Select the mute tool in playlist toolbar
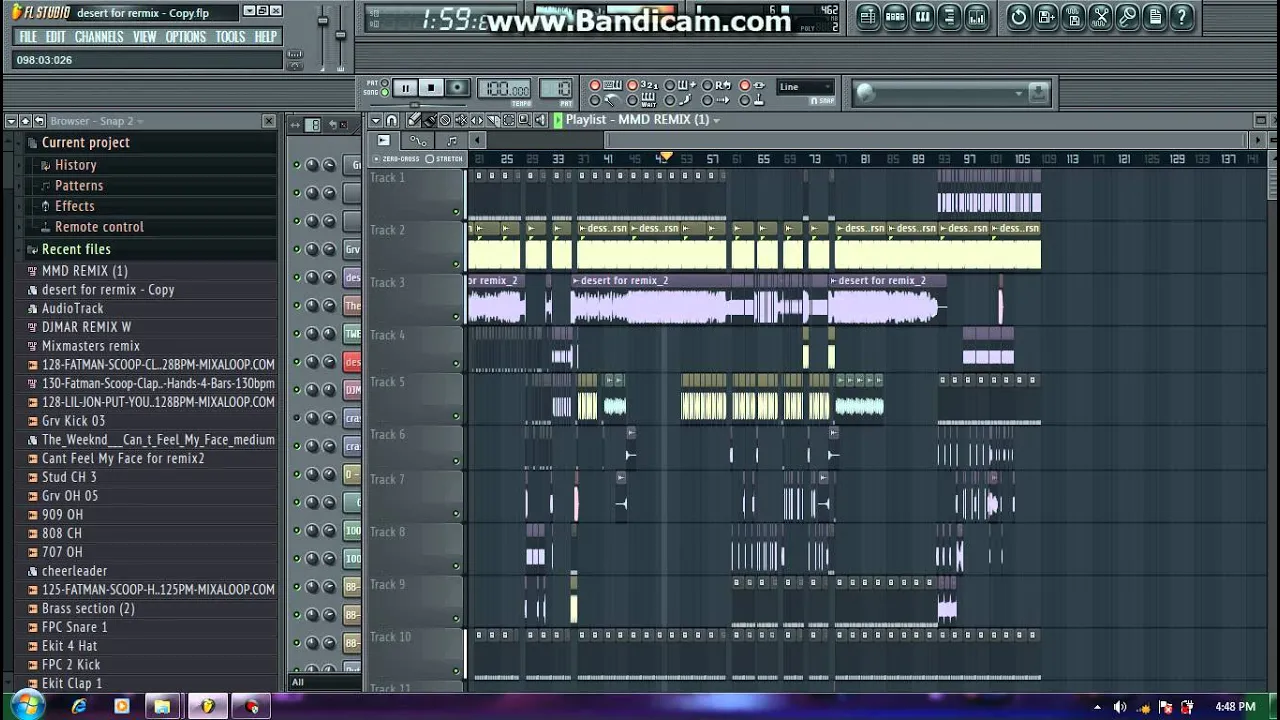Screen dimensions: 1280x720 coord(461,120)
